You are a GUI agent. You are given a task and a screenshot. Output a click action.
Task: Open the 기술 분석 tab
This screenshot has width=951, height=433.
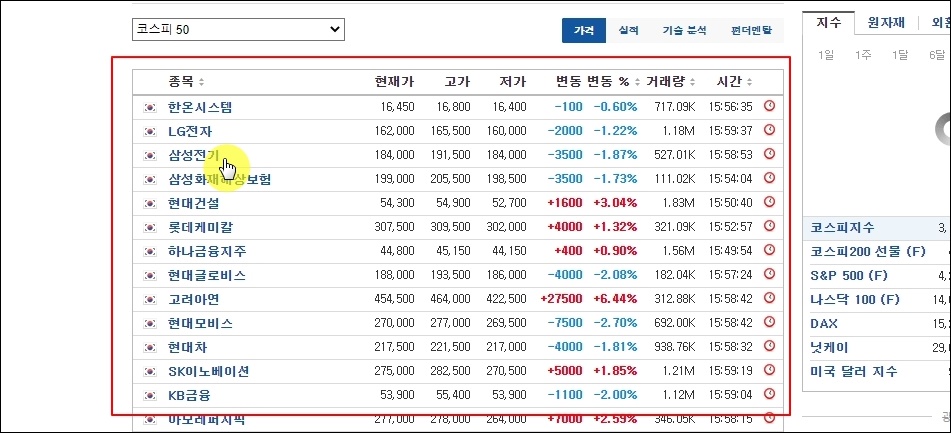point(684,30)
